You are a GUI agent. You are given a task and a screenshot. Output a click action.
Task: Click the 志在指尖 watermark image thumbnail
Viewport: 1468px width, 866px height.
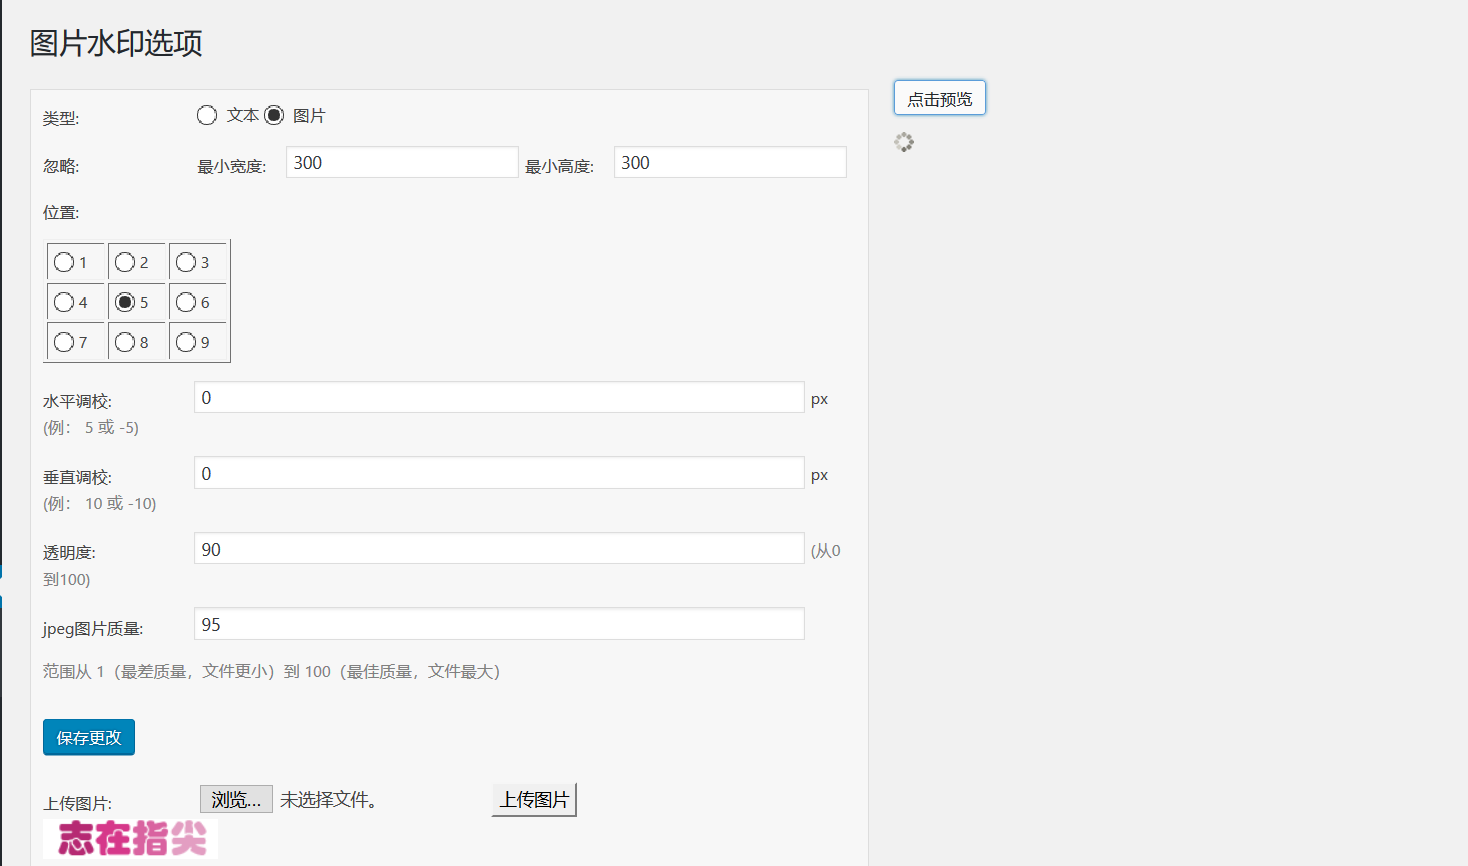click(130, 839)
